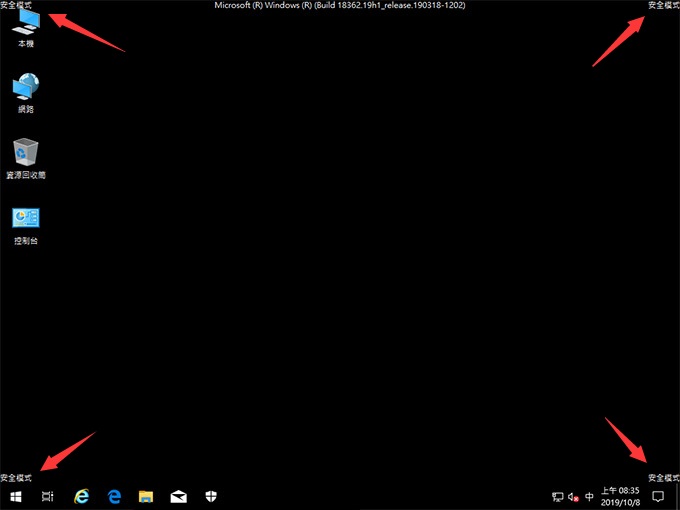680x510 pixels.
Task: Open Task View from the taskbar
Action: point(47,496)
